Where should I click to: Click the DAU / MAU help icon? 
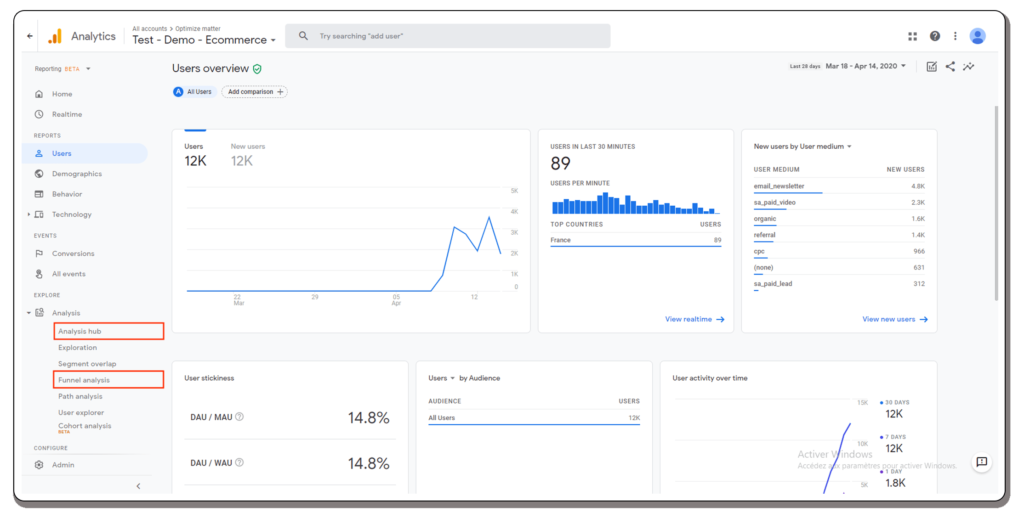coord(240,417)
